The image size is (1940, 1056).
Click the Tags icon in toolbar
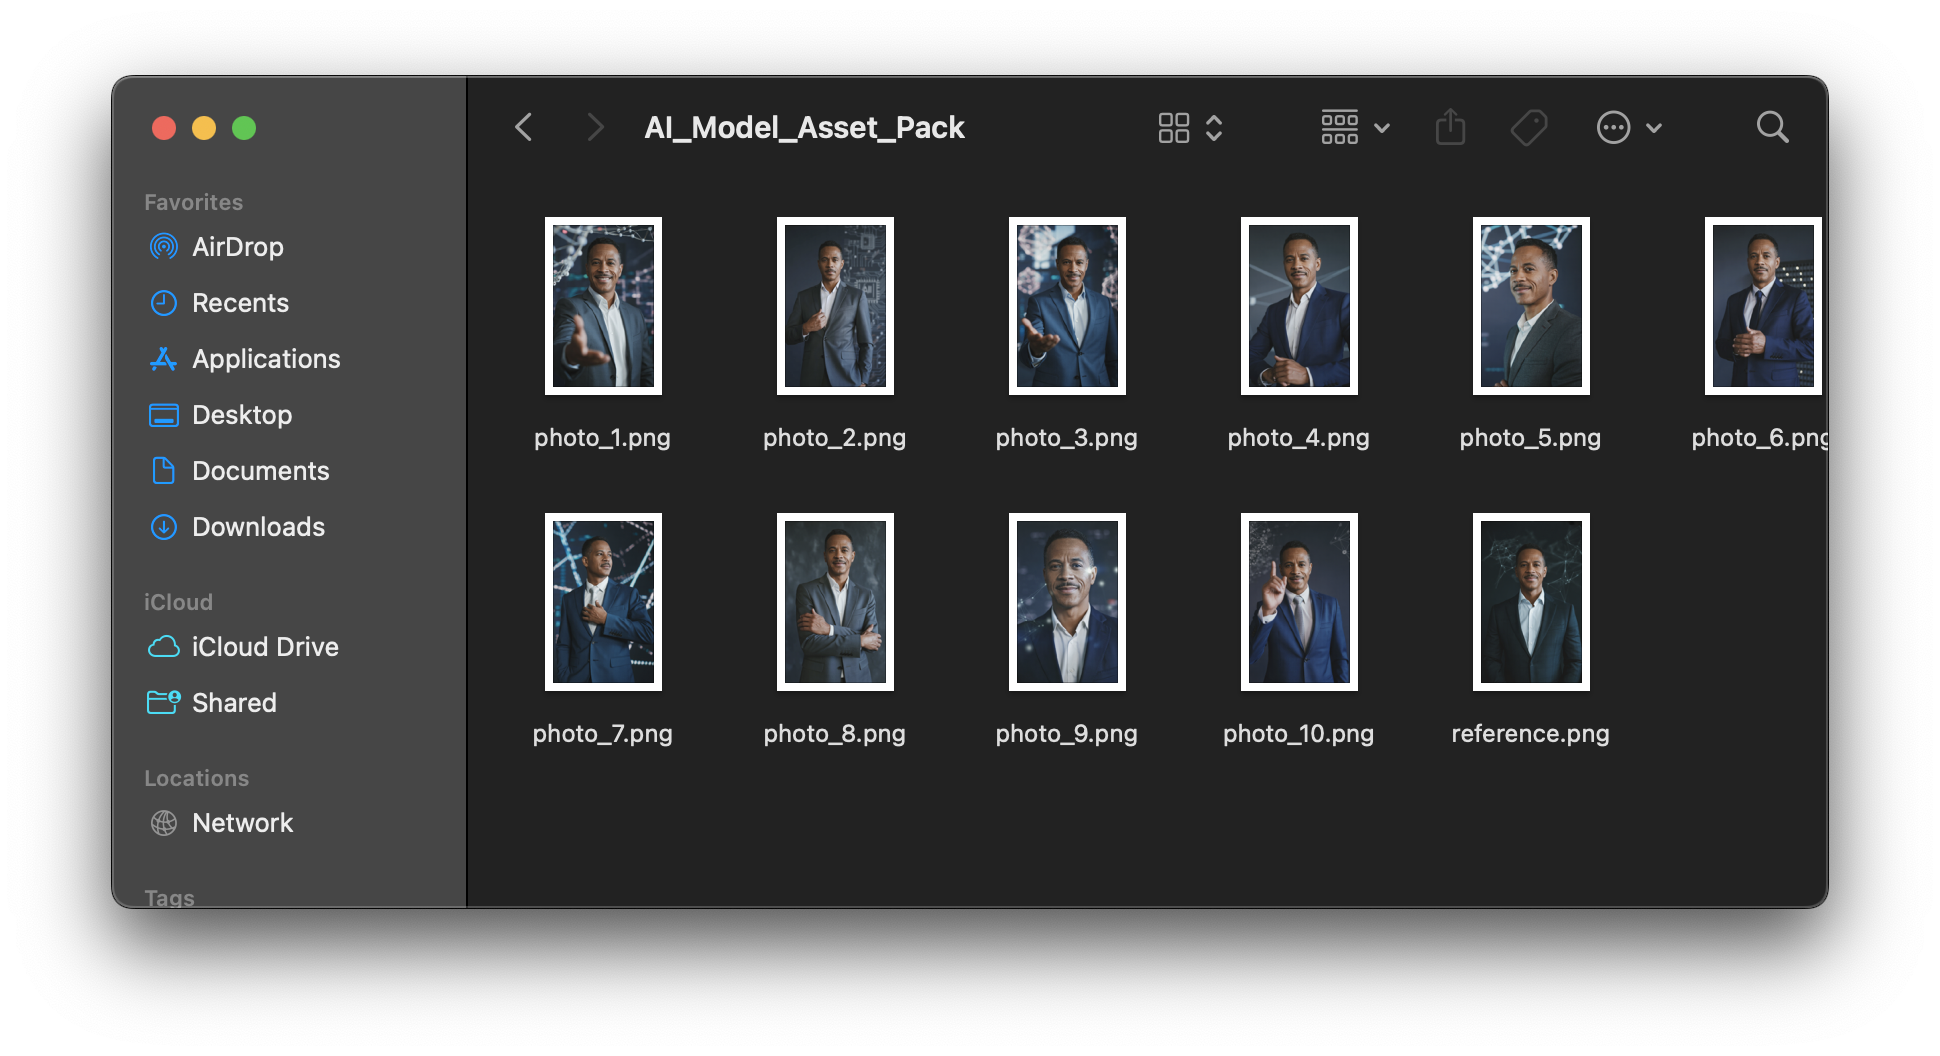click(x=1529, y=127)
